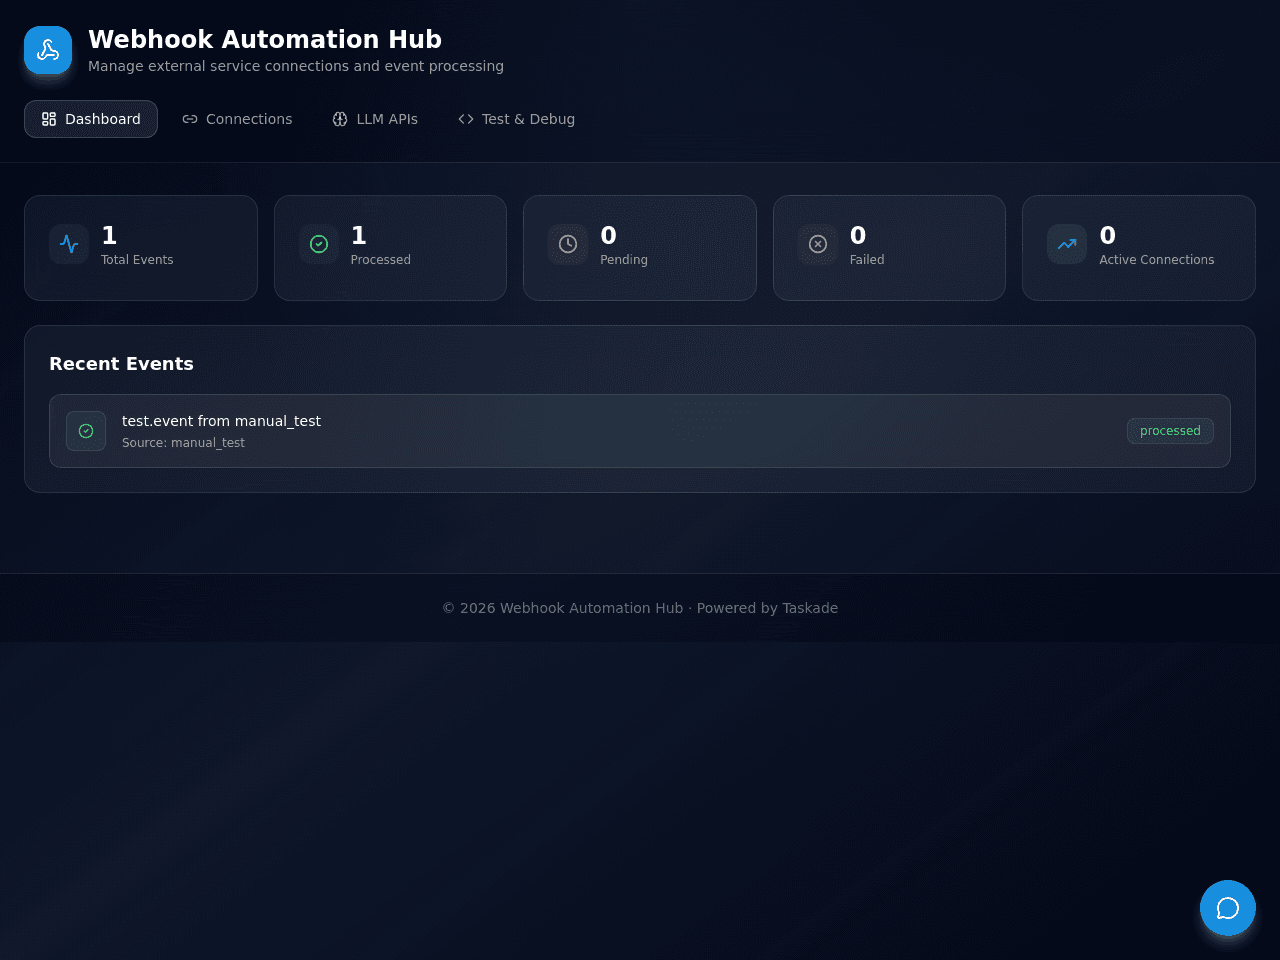The image size is (1280, 960).
Task: Open the chat bubble button
Action: (1228, 908)
